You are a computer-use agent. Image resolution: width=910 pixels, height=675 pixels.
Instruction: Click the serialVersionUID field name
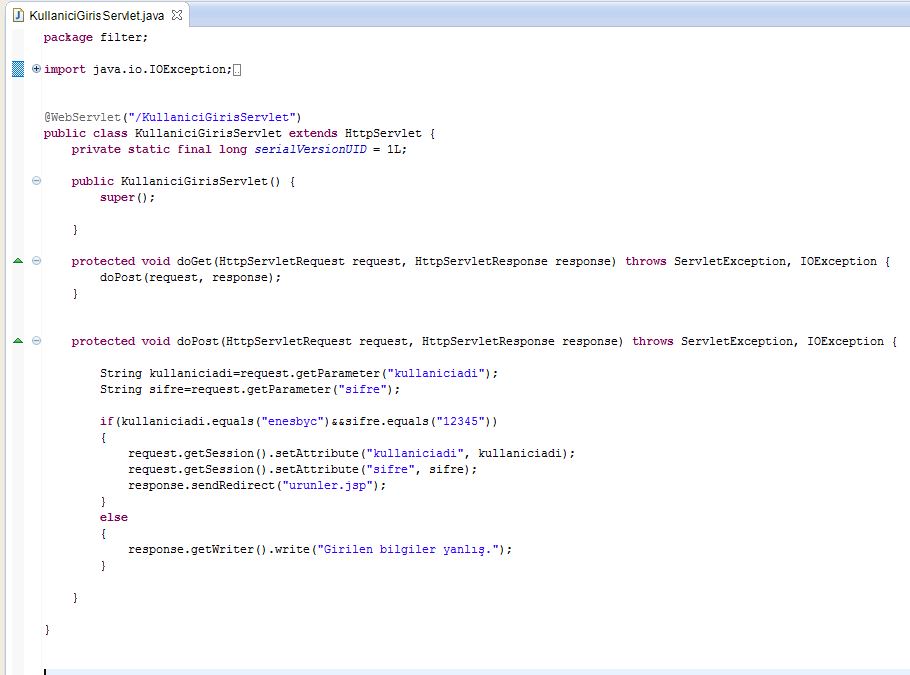(310, 149)
